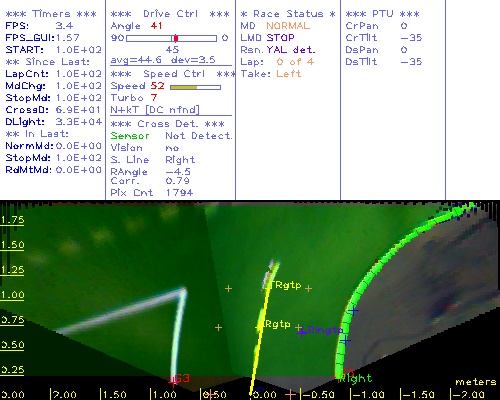This screenshot has height=400, width=500.
Task: Click the 1.00 mark on vertical scale
Action: pos(12,295)
